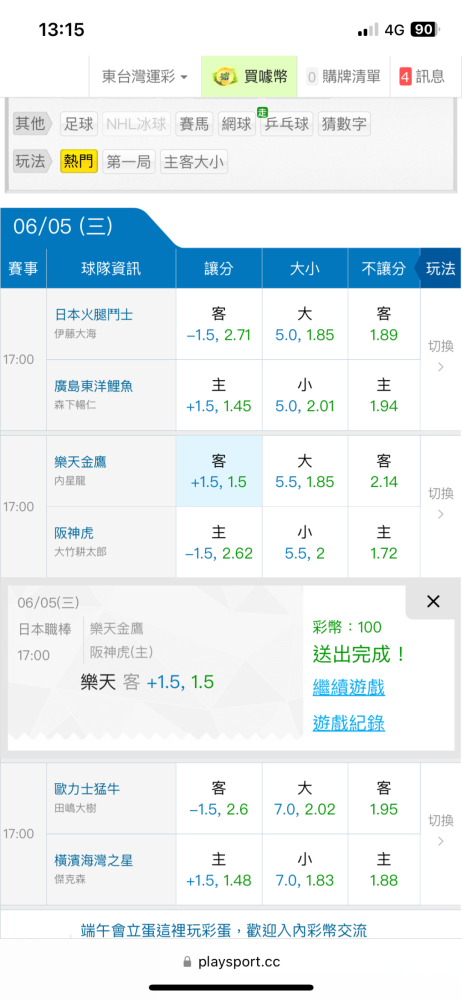Viewport: 462px width, 1000px height.
Task: Switch play type for 樂天金鷹 match
Action: click(440, 503)
